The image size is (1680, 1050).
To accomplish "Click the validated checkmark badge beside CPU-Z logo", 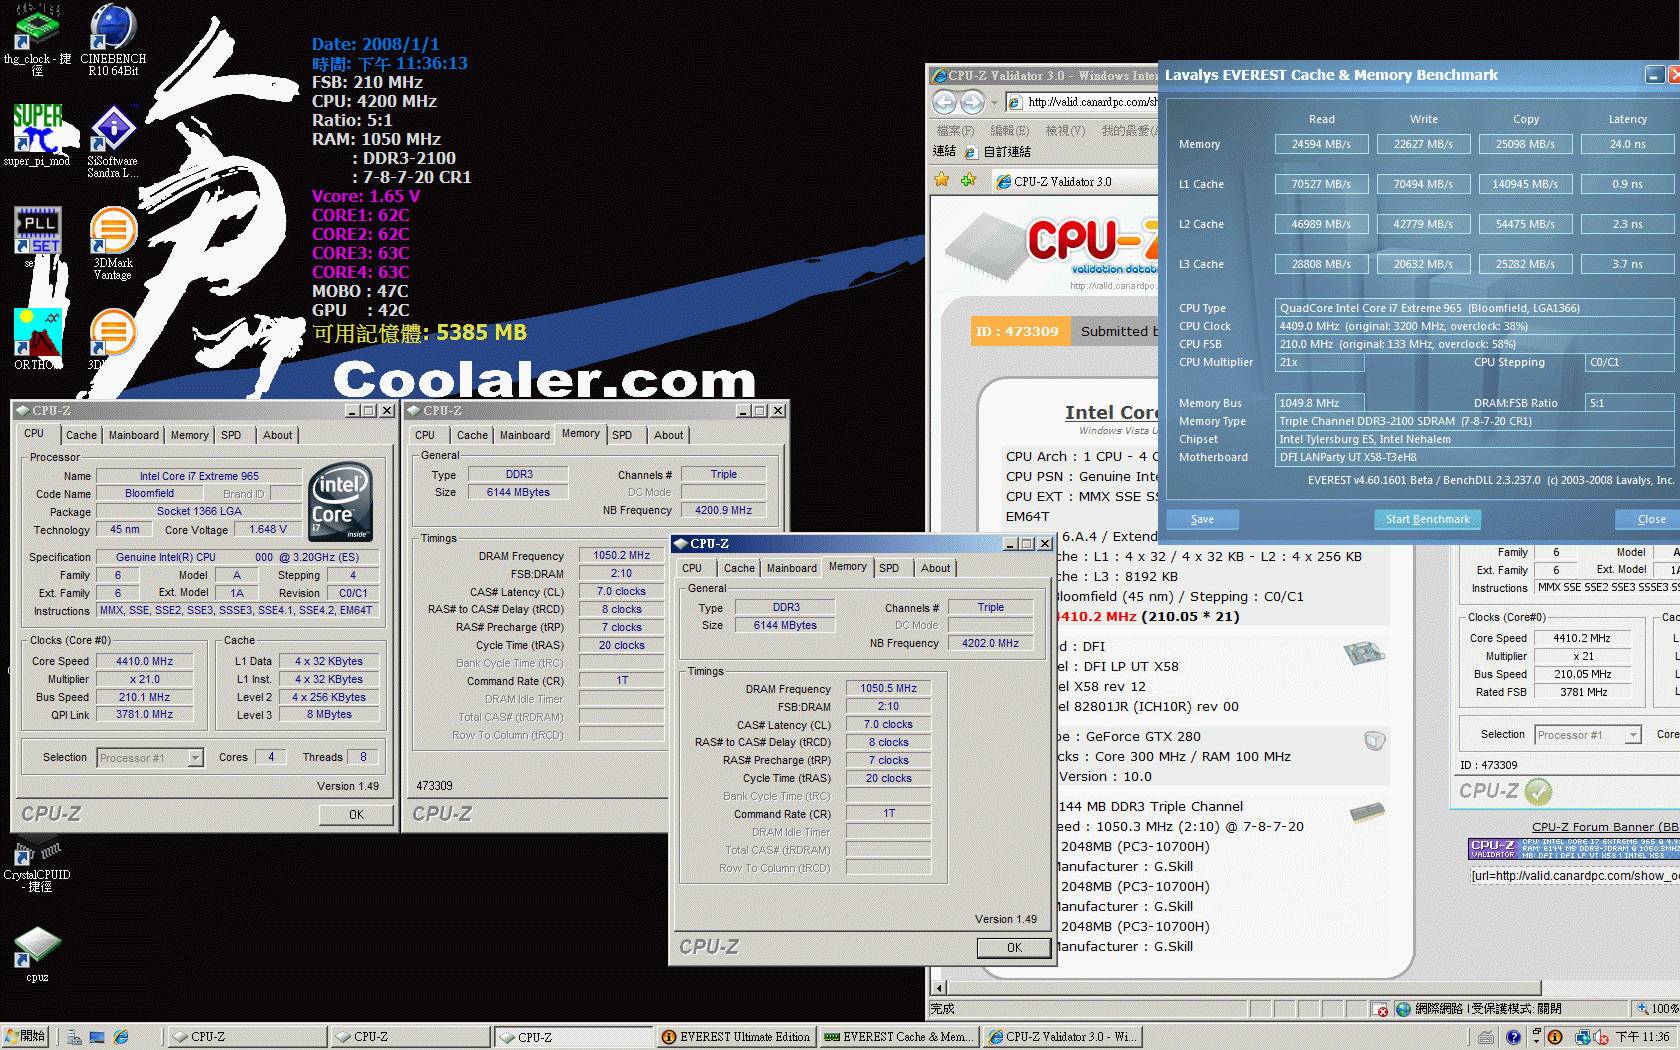I will [1538, 792].
